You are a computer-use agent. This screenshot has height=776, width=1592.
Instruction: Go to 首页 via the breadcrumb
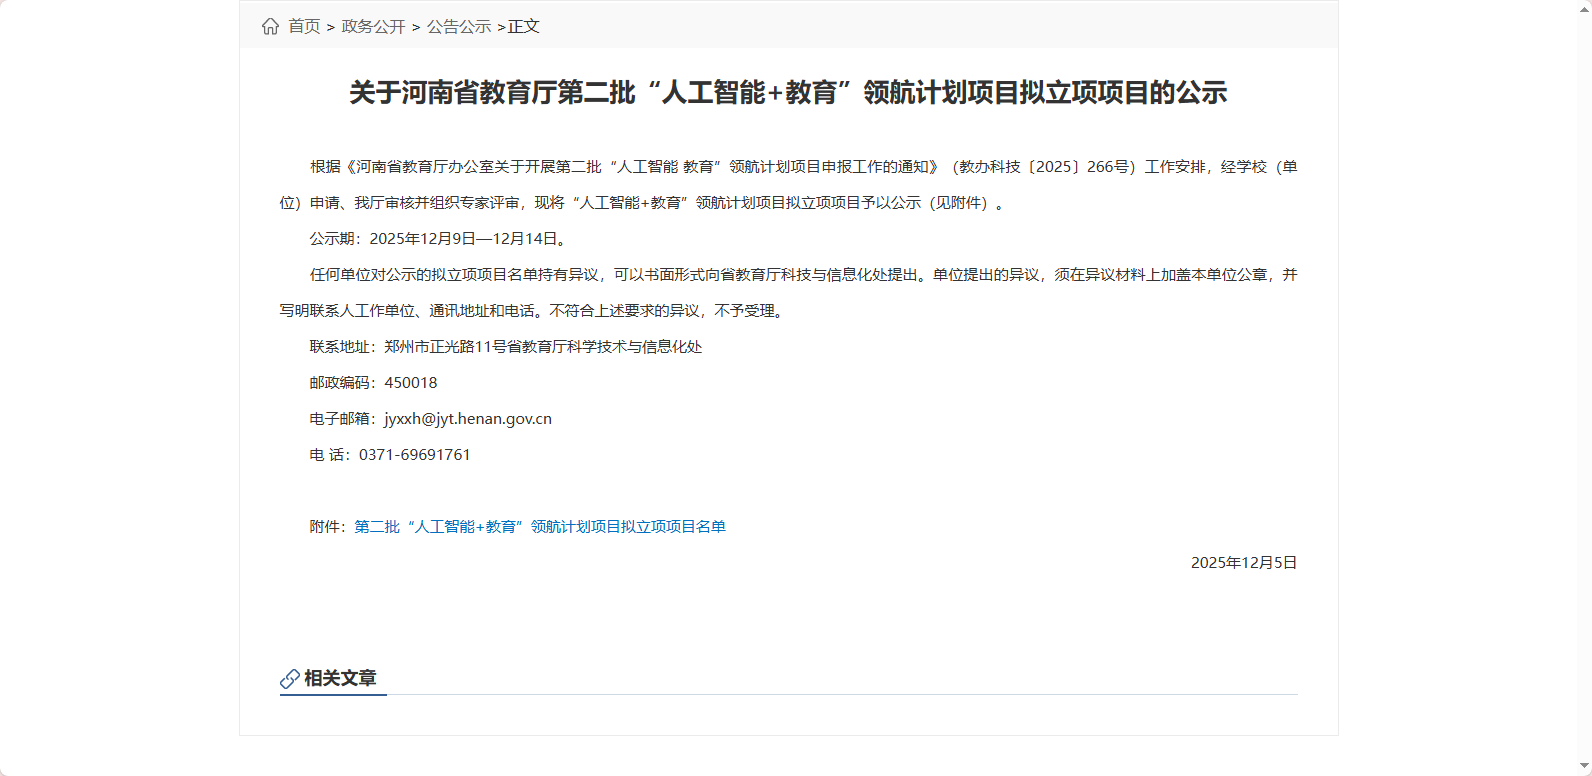pos(304,26)
